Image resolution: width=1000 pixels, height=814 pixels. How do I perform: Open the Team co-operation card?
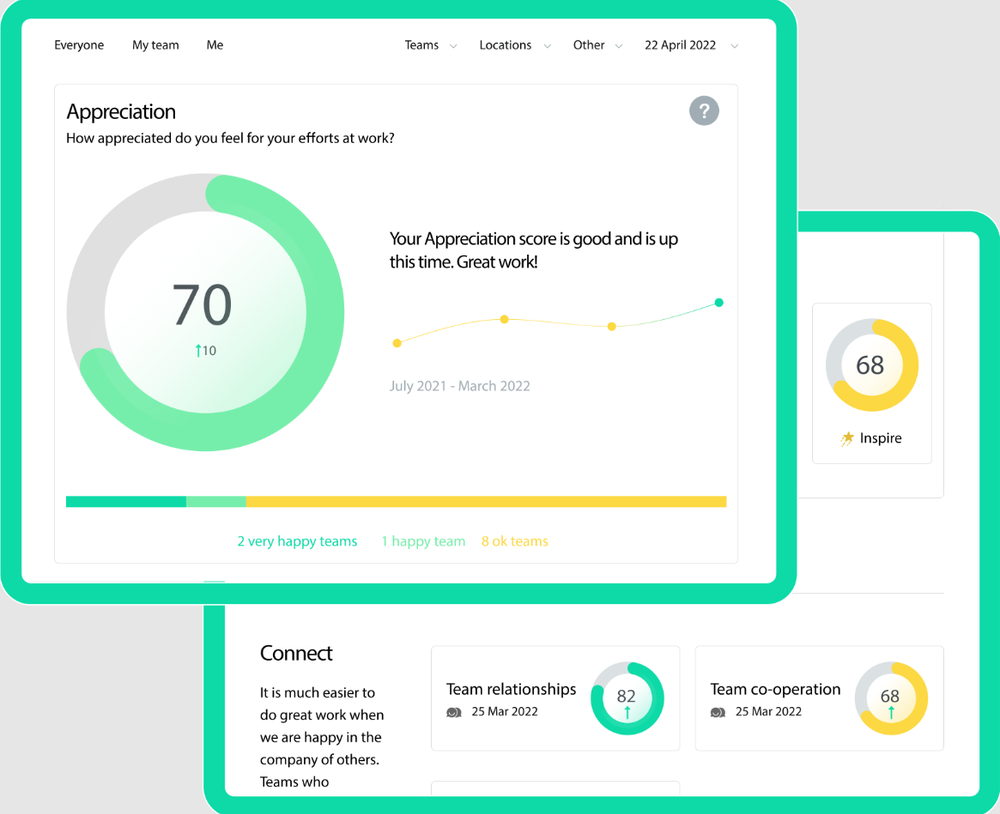pyautogui.click(x=819, y=699)
